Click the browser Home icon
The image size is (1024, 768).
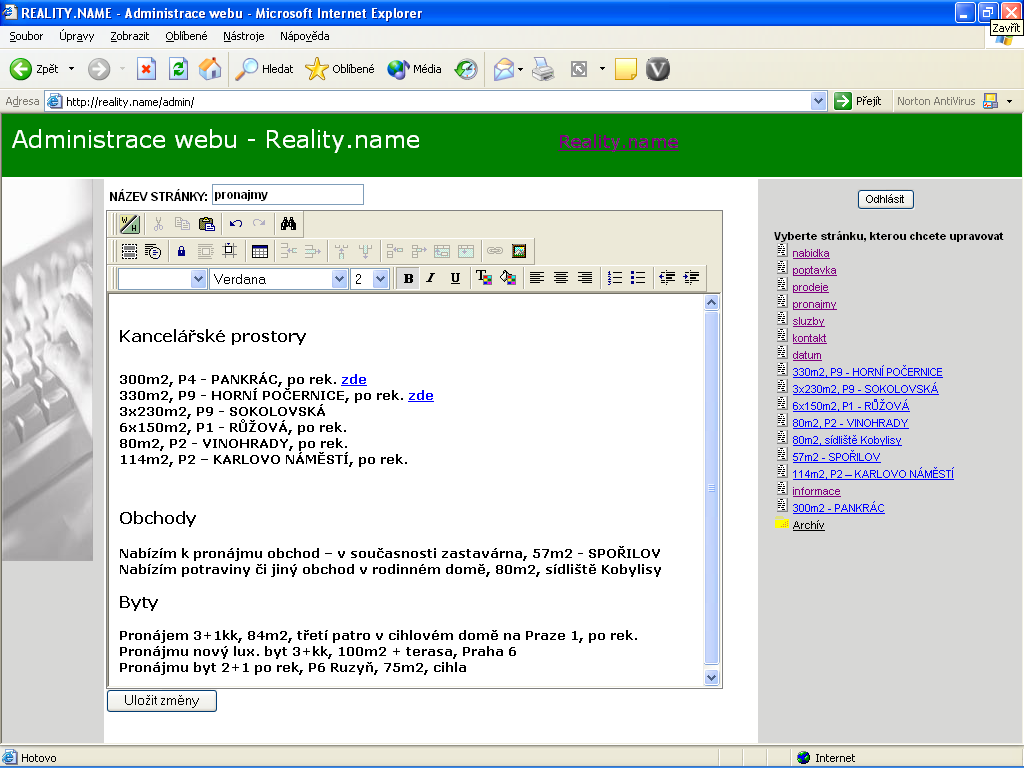tap(210, 69)
